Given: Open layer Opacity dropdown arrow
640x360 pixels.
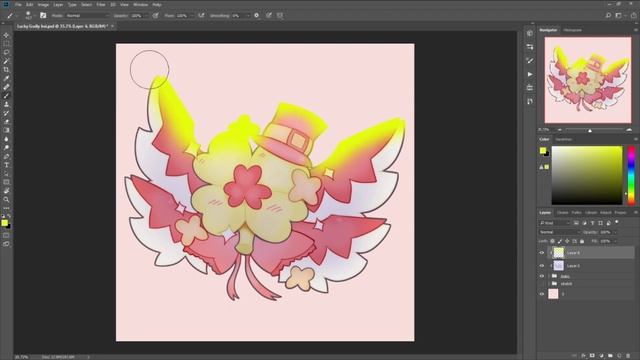Looking at the screenshot, I should tap(615, 232).
